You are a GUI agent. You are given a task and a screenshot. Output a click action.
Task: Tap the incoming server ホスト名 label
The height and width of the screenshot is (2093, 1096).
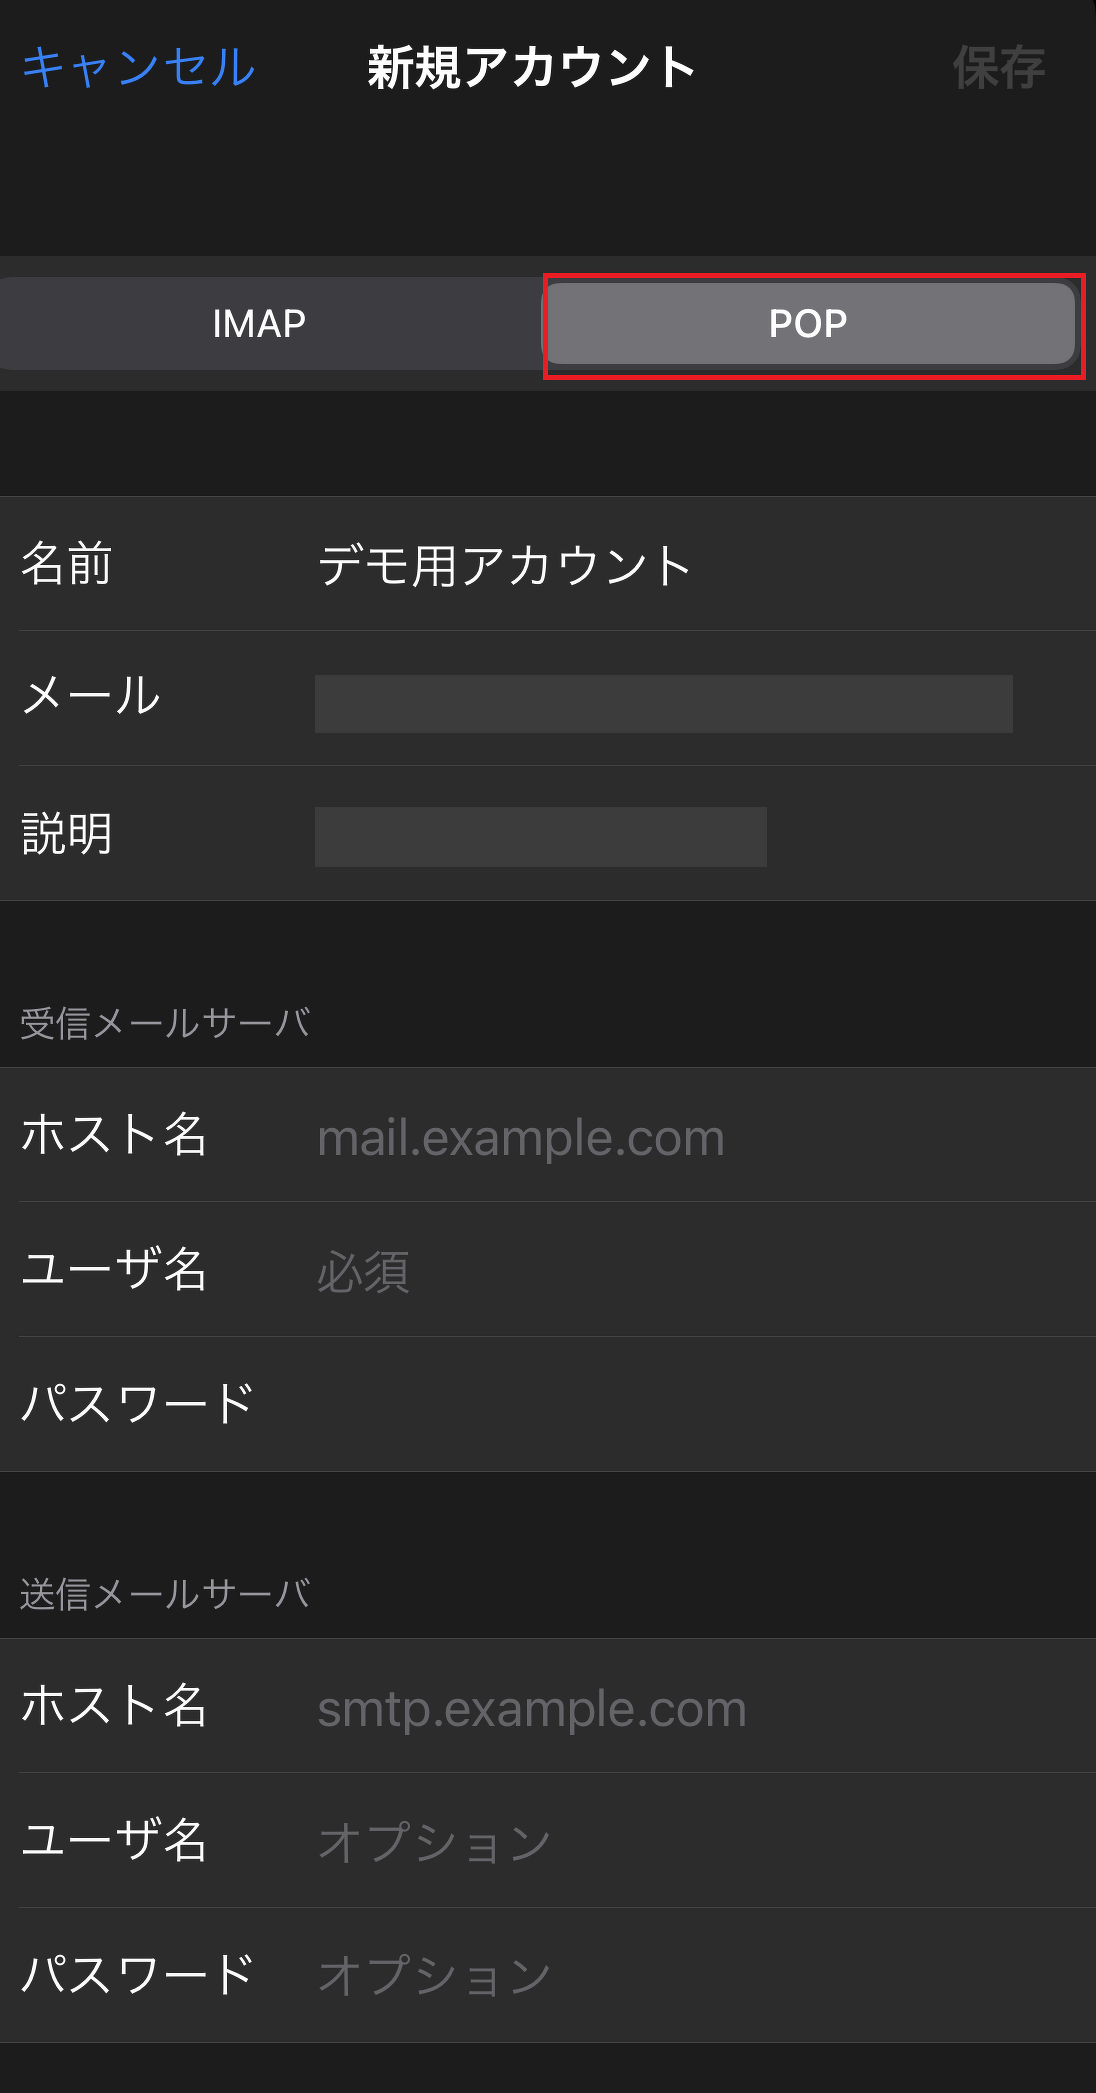(113, 1135)
